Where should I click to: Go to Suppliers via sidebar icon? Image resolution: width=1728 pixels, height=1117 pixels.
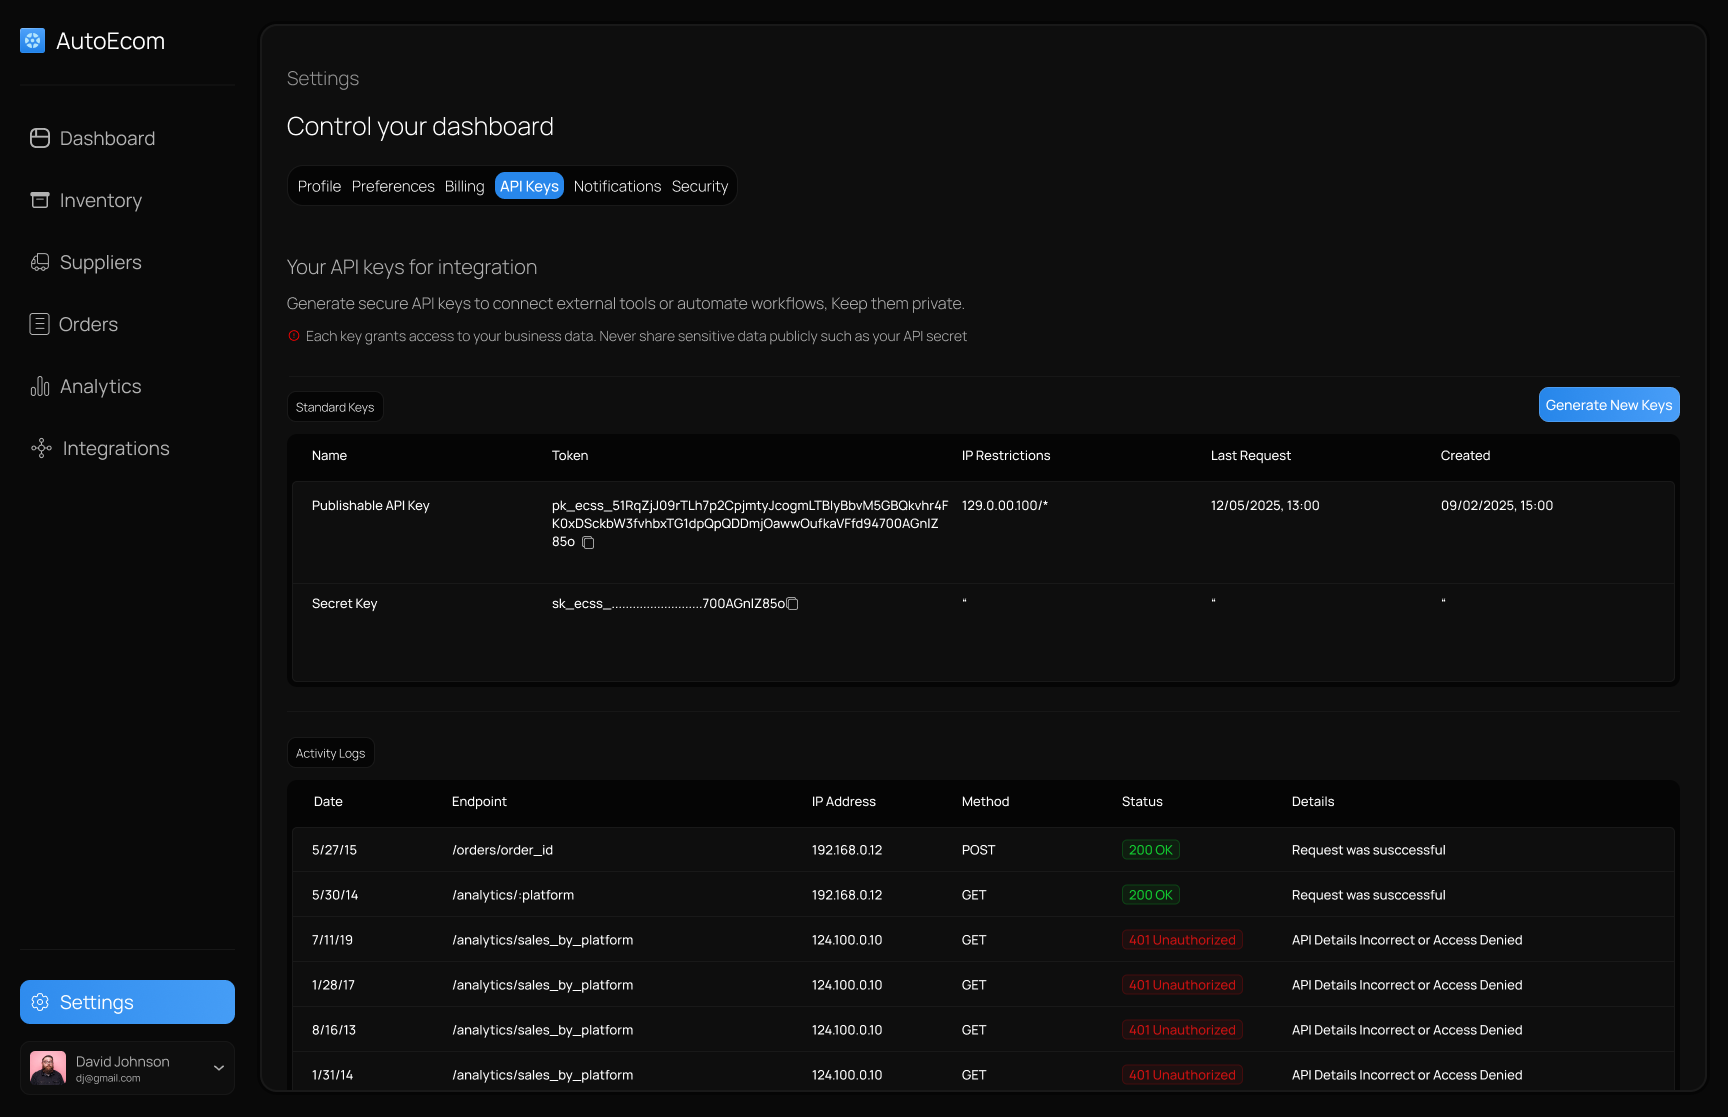click(40, 262)
